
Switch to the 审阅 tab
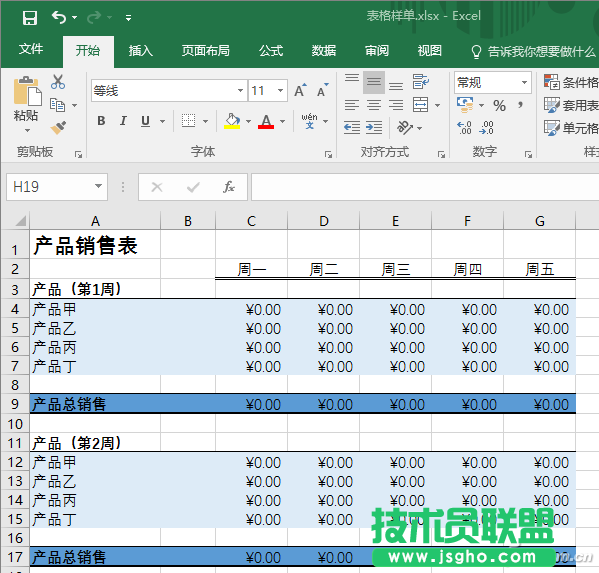pos(377,50)
